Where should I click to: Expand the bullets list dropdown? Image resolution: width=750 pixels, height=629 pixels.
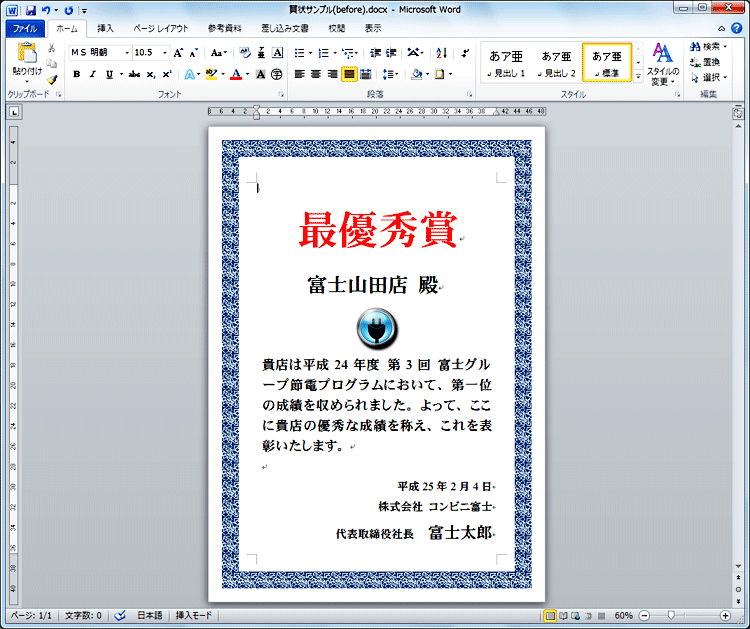tap(310, 53)
